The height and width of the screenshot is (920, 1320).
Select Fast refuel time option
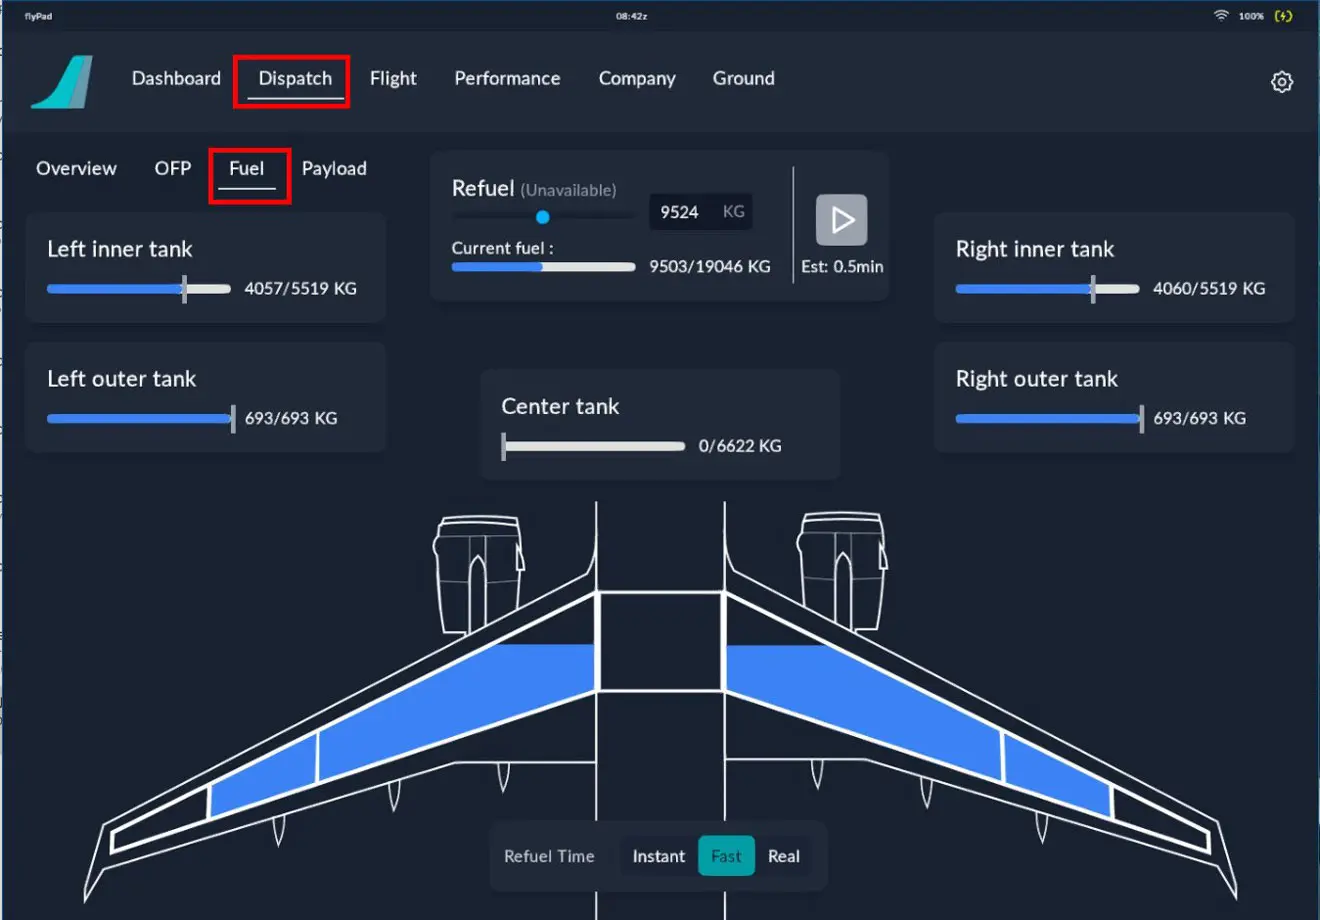pyautogui.click(x=726, y=856)
